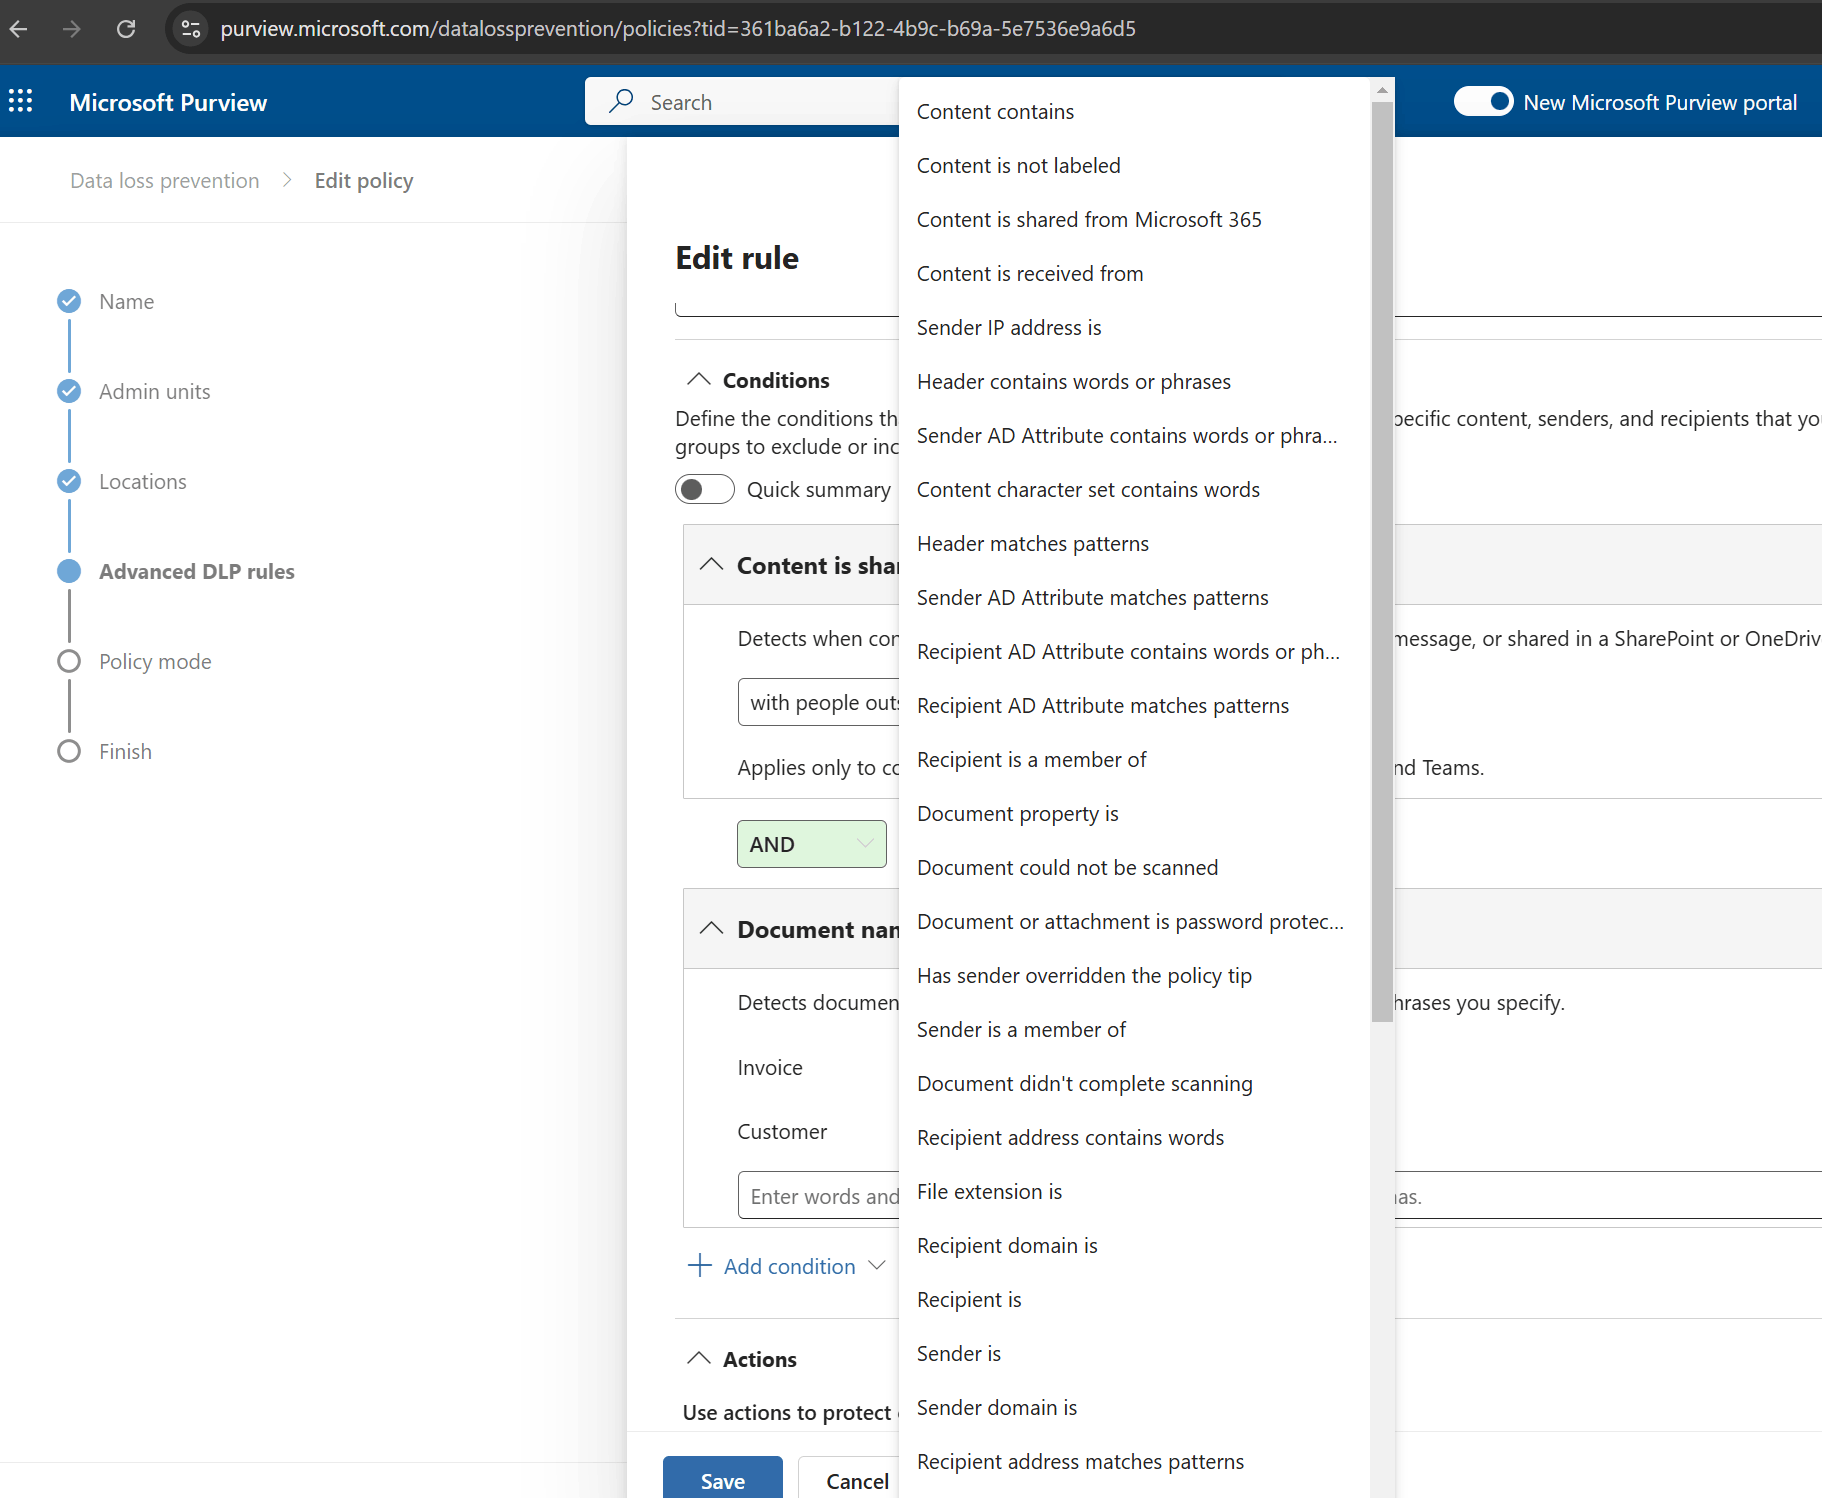
Task: Save the rule with the Save button
Action: pyautogui.click(x=723, y=1478)
